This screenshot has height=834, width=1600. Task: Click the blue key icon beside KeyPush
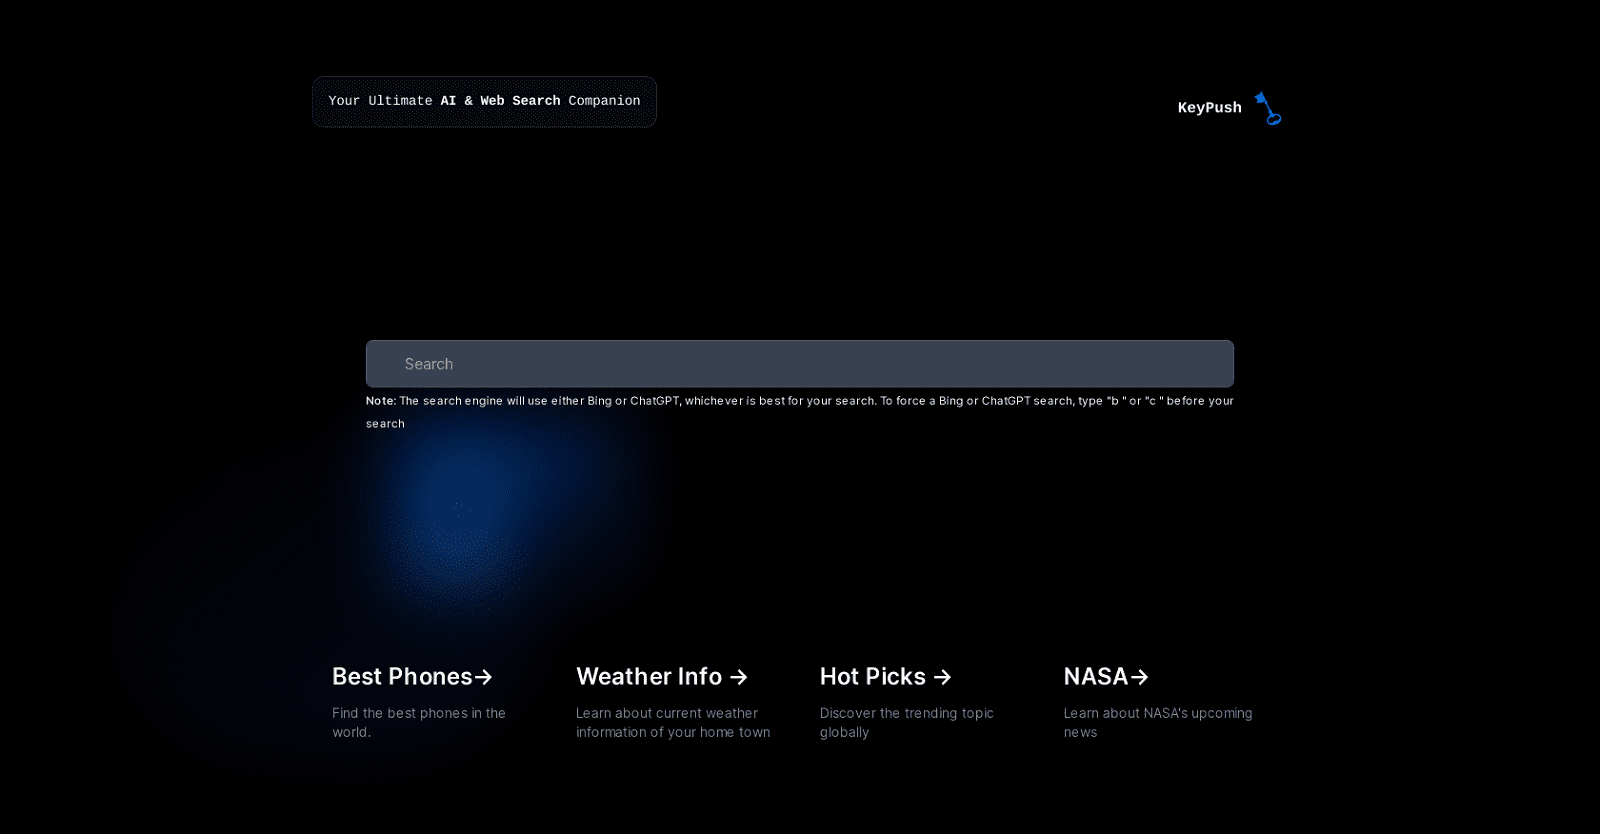tap(1267, 108)
